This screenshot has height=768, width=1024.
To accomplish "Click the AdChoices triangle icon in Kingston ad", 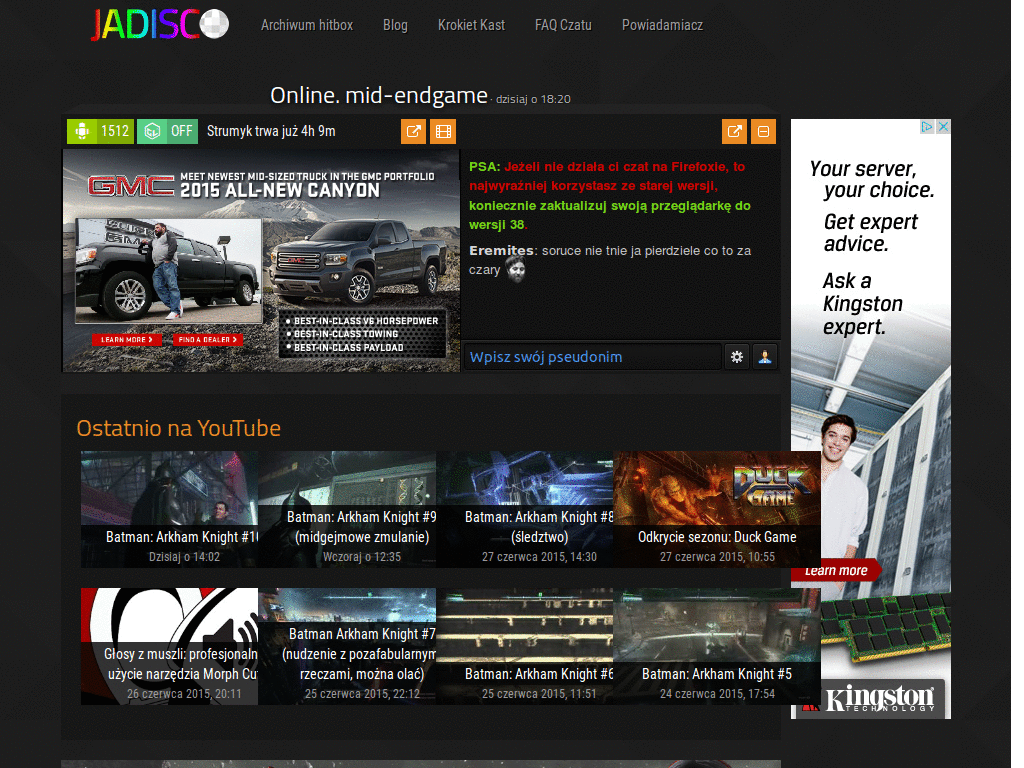I will click(927, 127).
